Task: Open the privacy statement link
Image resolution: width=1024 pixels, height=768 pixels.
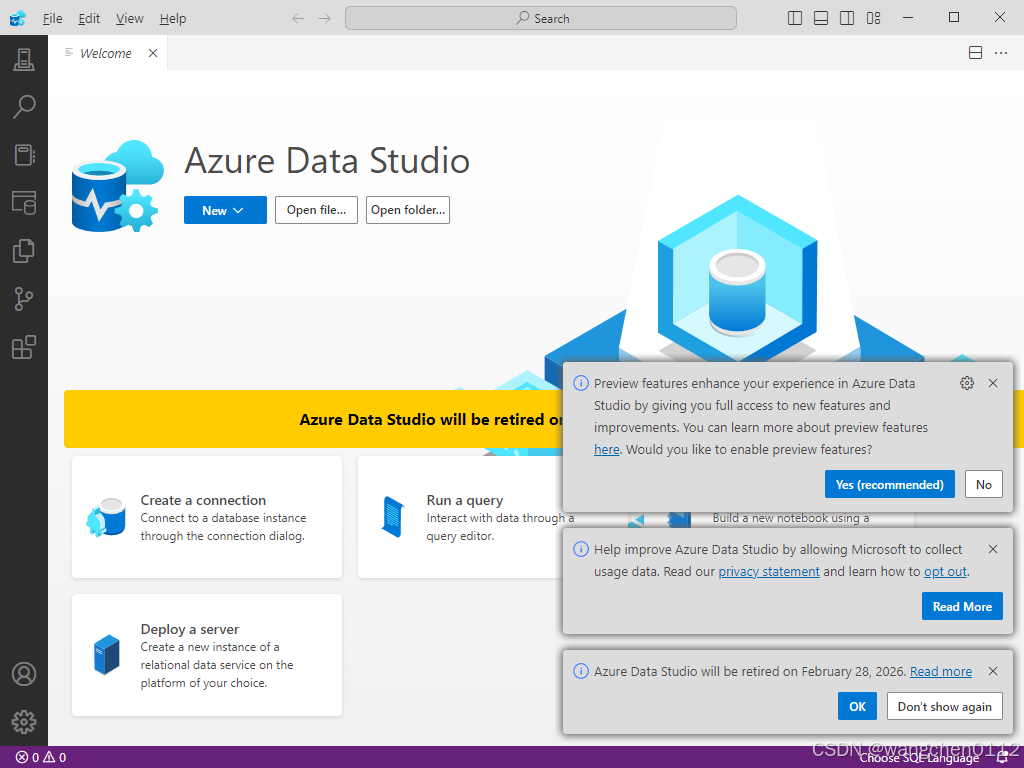Action: (x=769, y=571)
